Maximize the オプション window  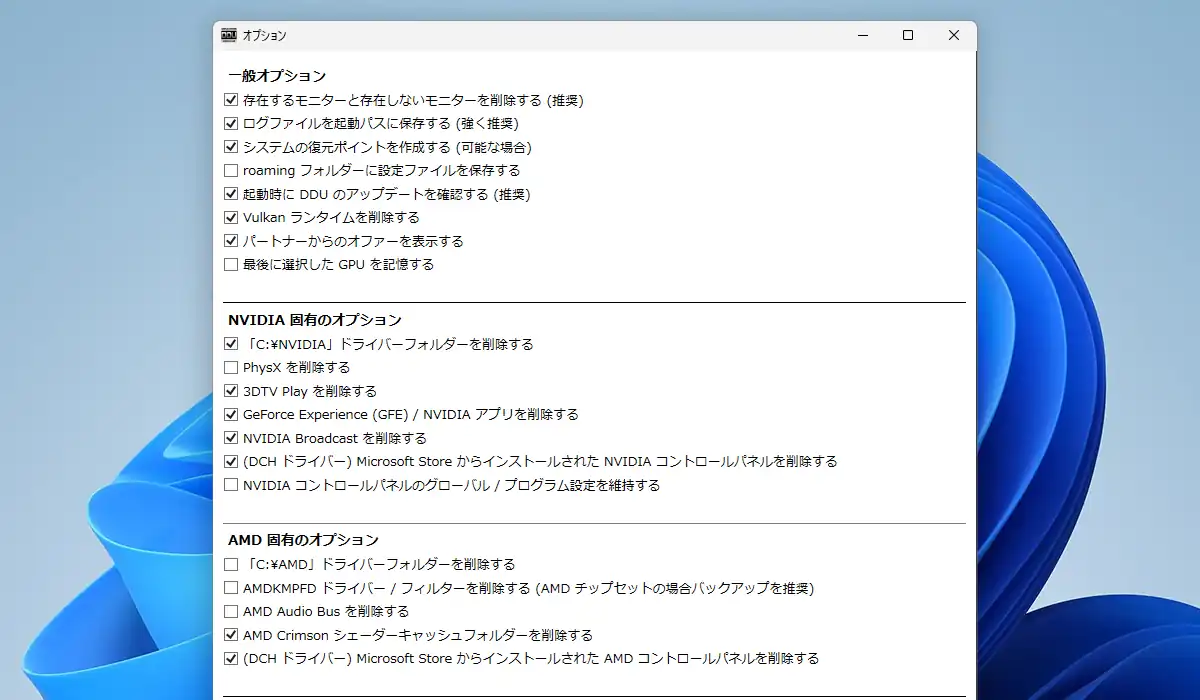908,35
